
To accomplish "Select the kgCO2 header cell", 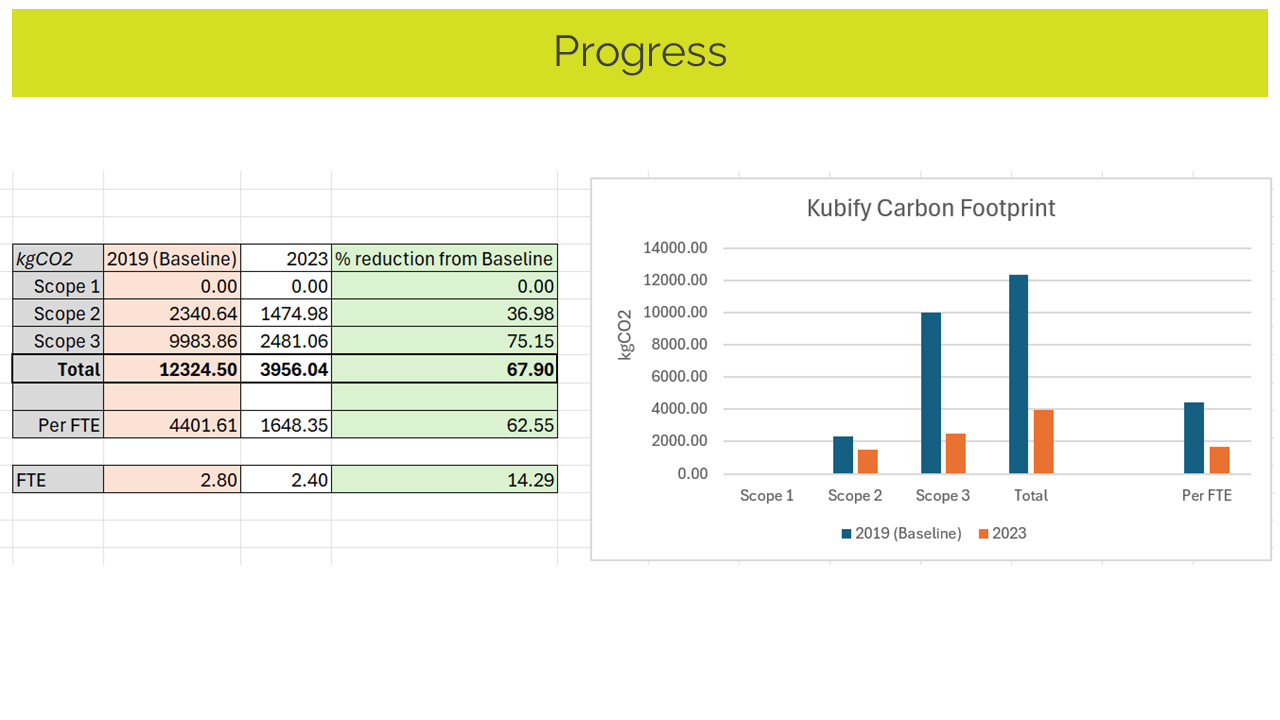I will 58,258.
